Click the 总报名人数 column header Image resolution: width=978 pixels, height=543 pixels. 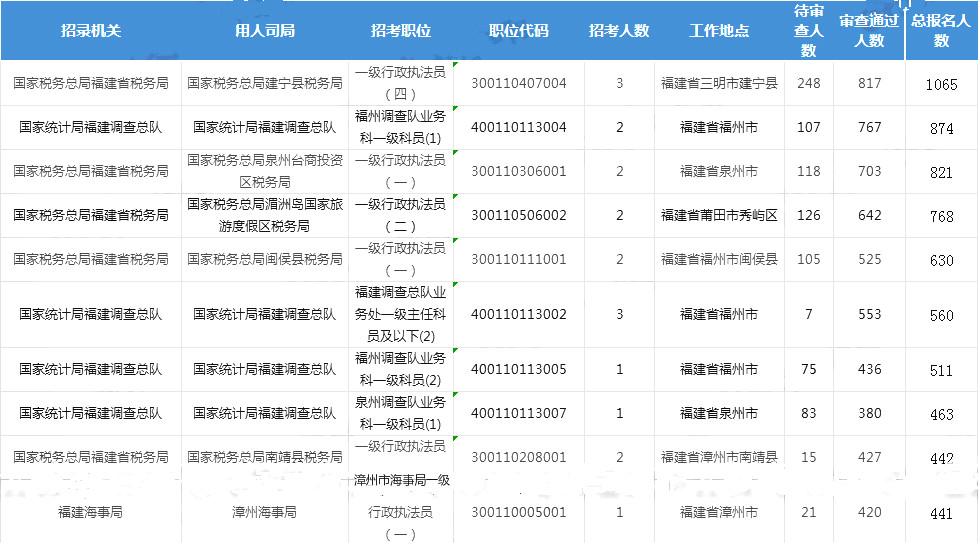941,31
